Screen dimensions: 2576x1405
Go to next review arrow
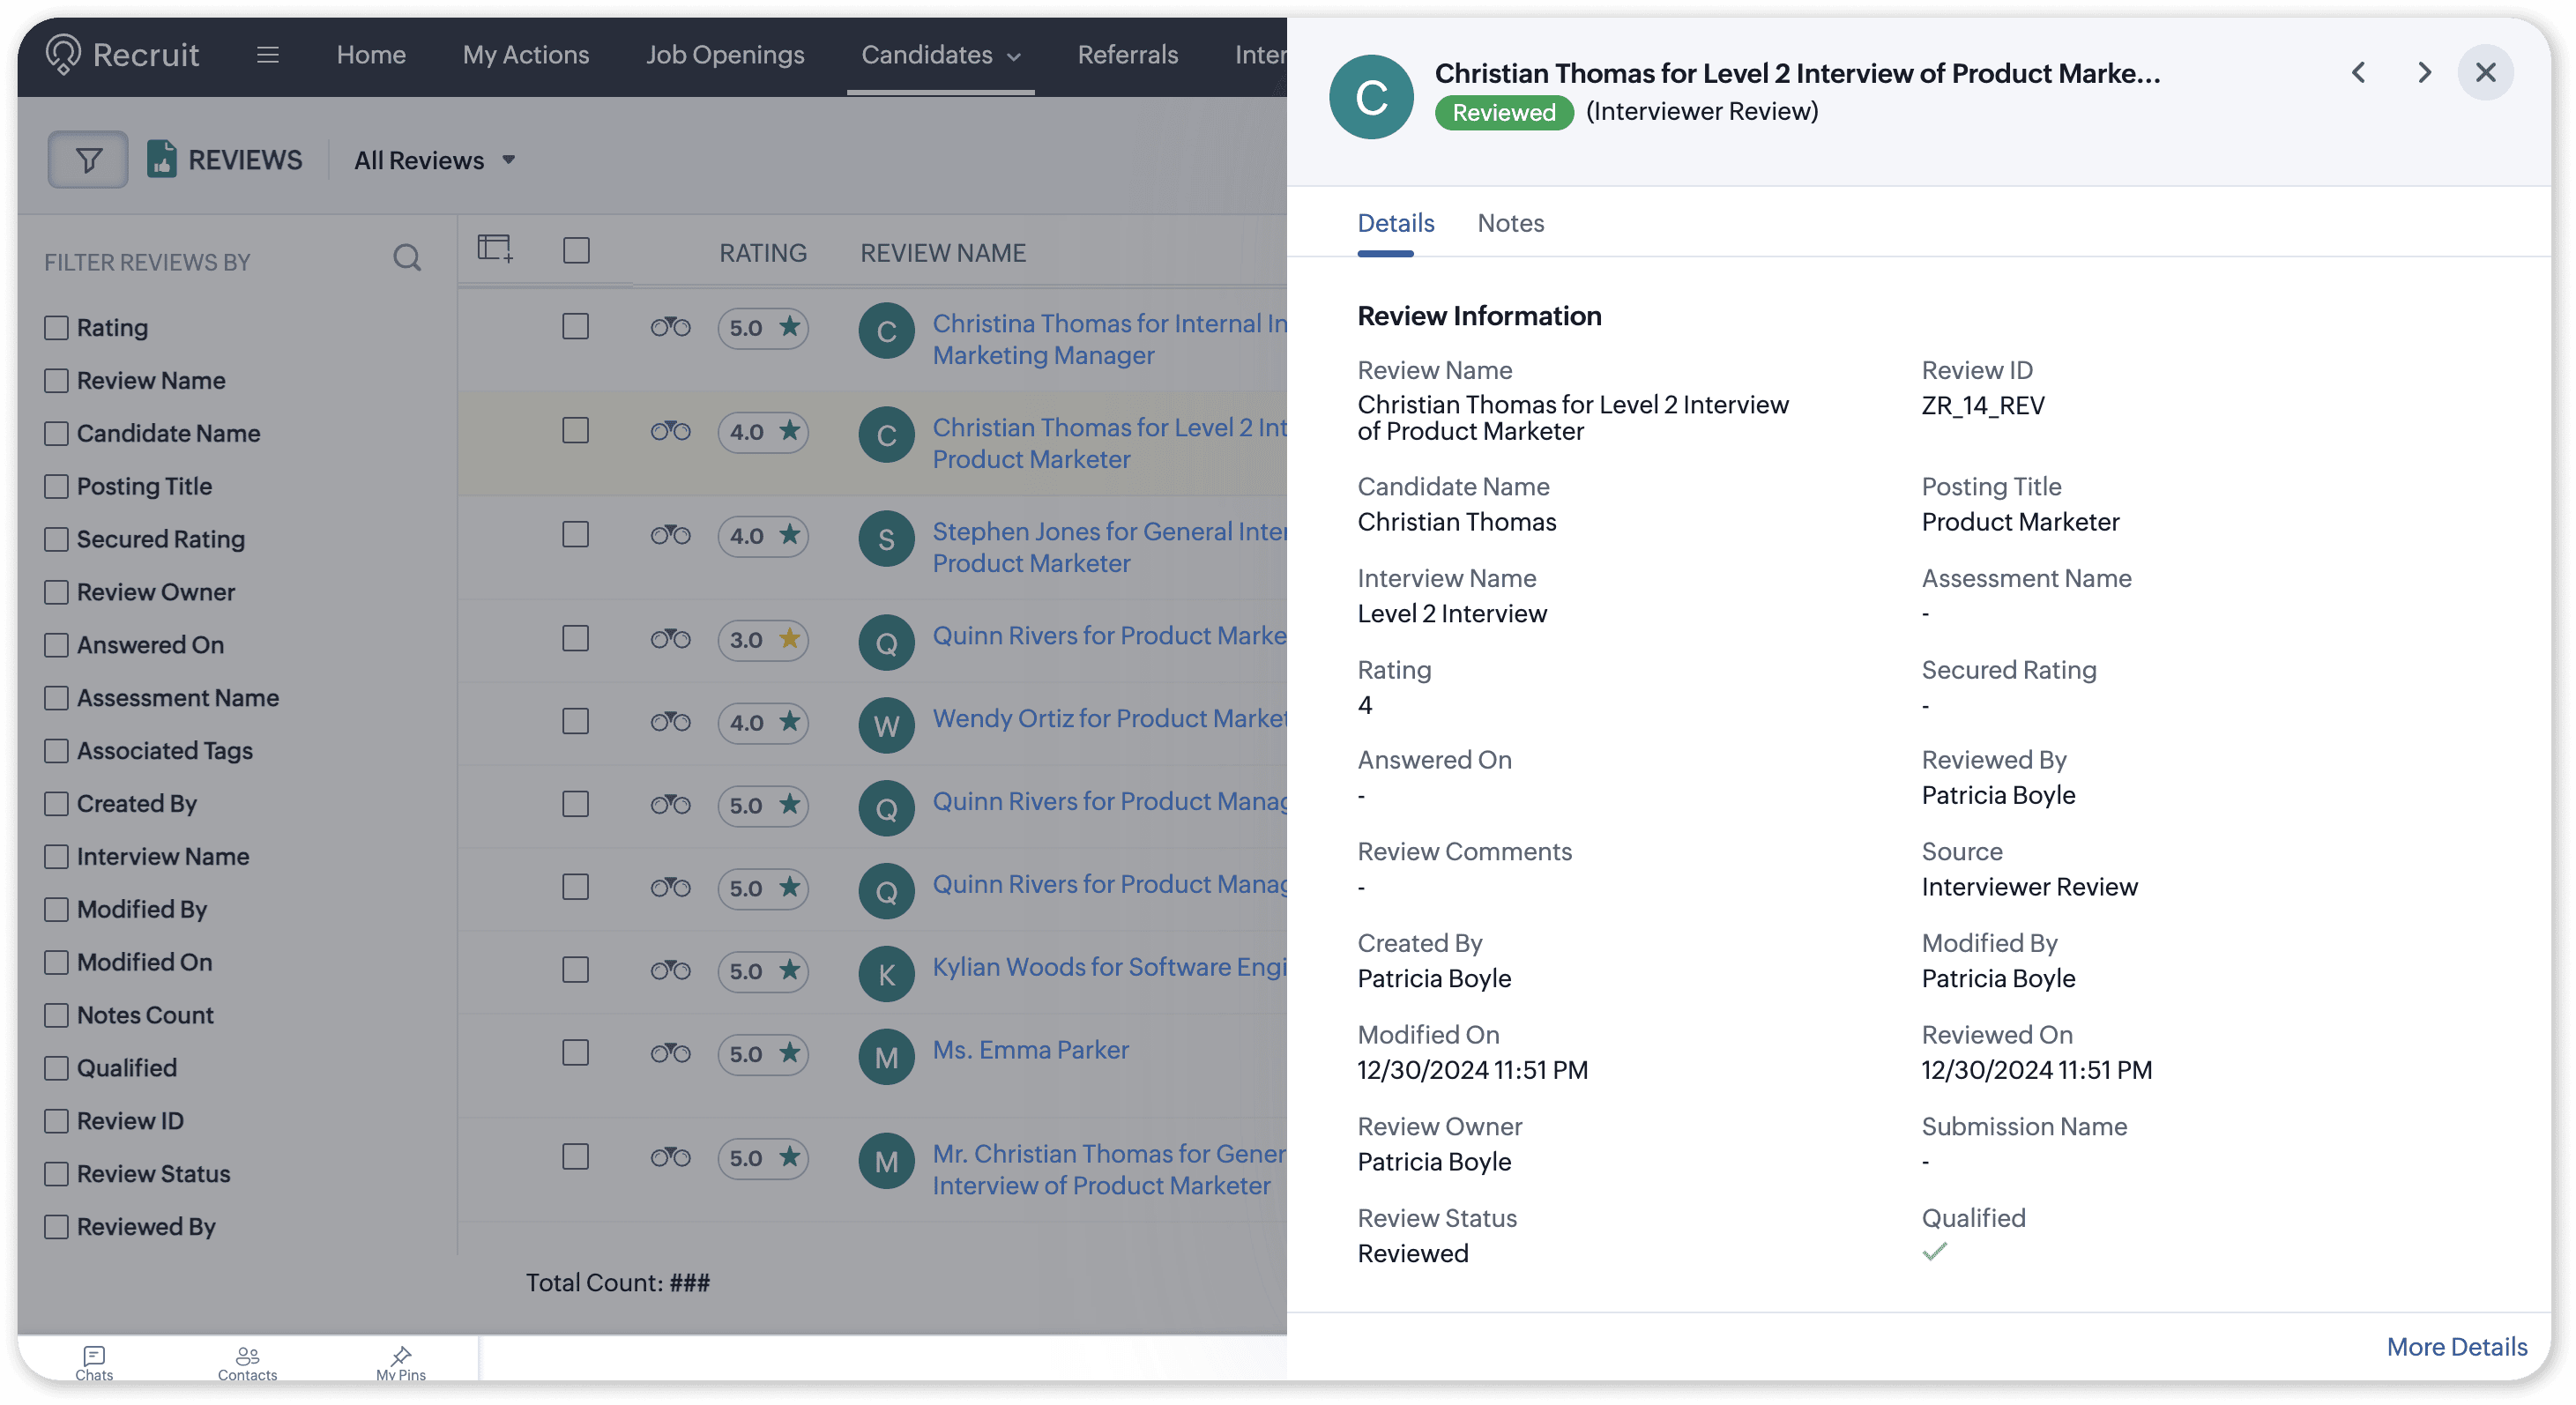2424,72
